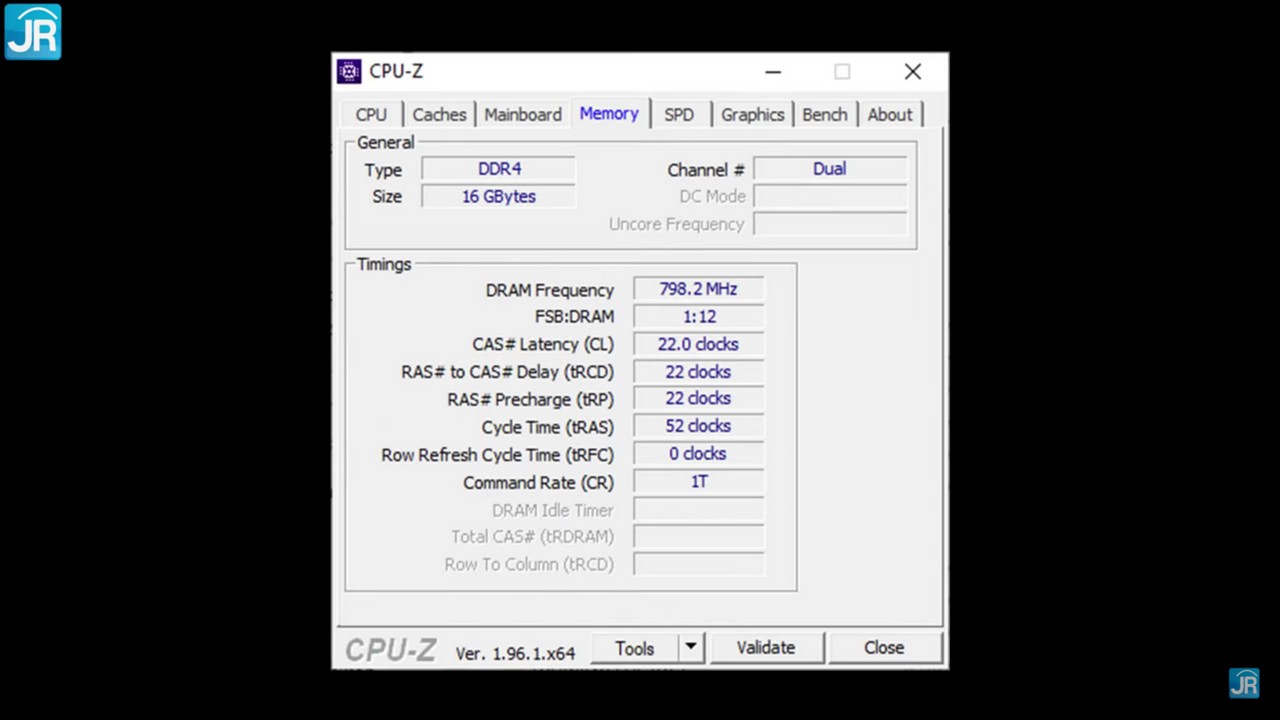The width and height of the screenshot is (1280, 720).
Task: Open the Caches tab
Action: click(439, 115)
